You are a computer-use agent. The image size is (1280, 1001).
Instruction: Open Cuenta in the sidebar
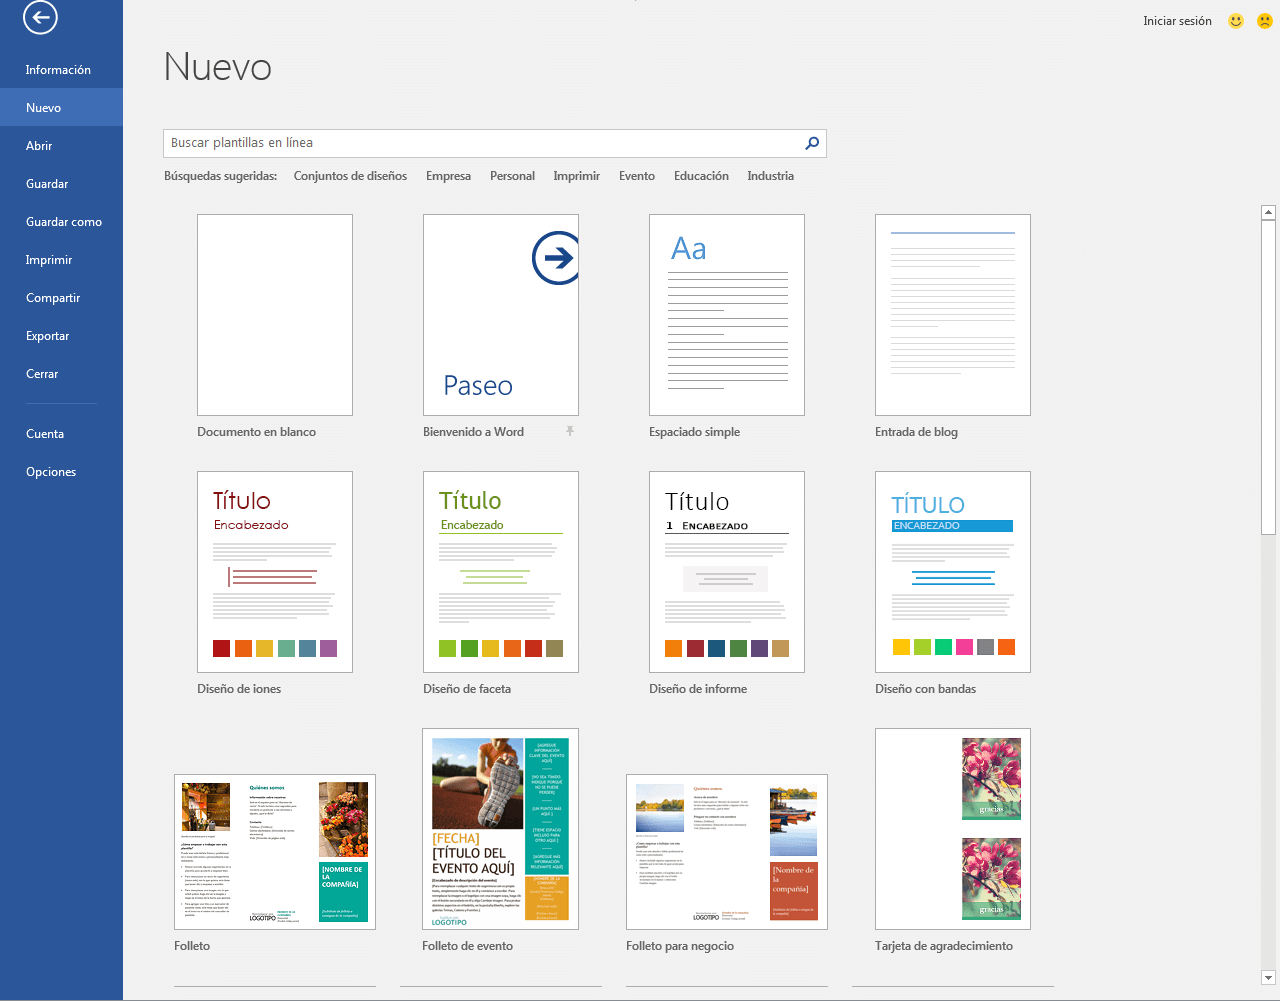[61, 434]
